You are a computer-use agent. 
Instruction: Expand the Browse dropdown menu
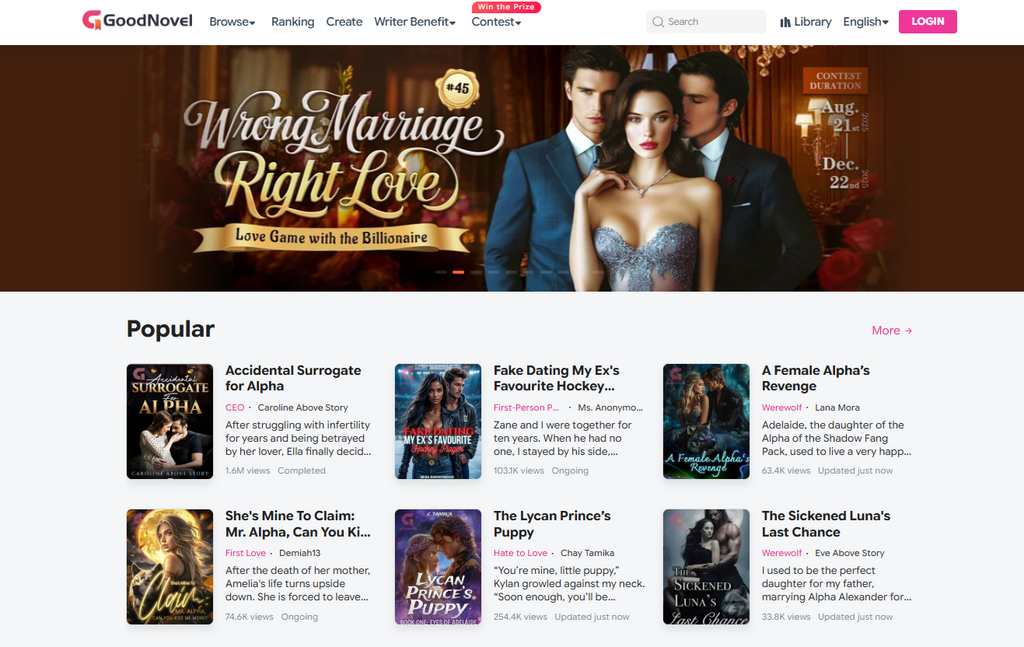pos(232,22)
